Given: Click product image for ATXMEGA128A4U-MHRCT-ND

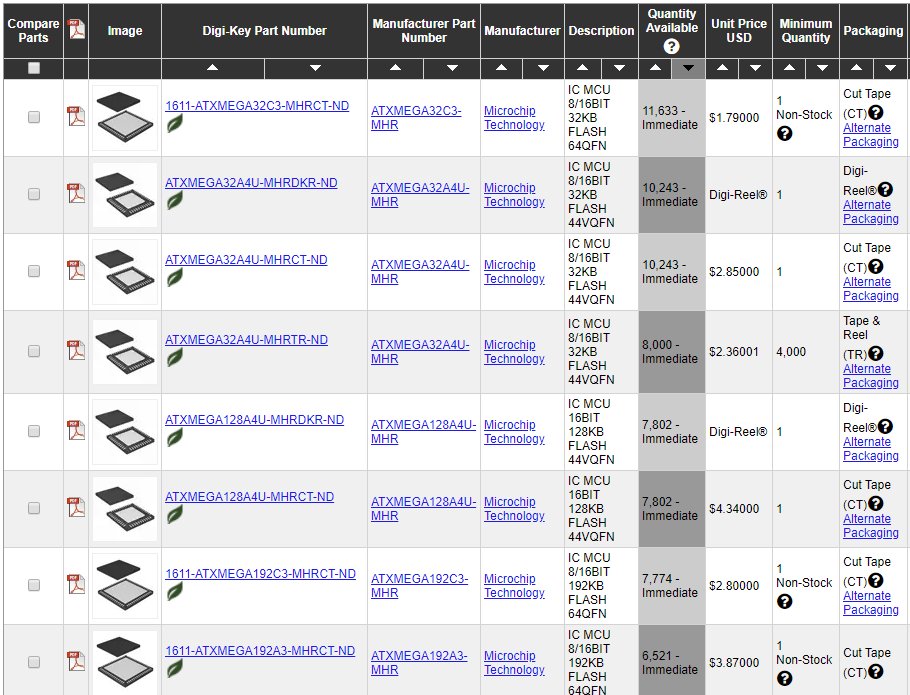Looking at the screenshot, I should (x=125, y=509).
